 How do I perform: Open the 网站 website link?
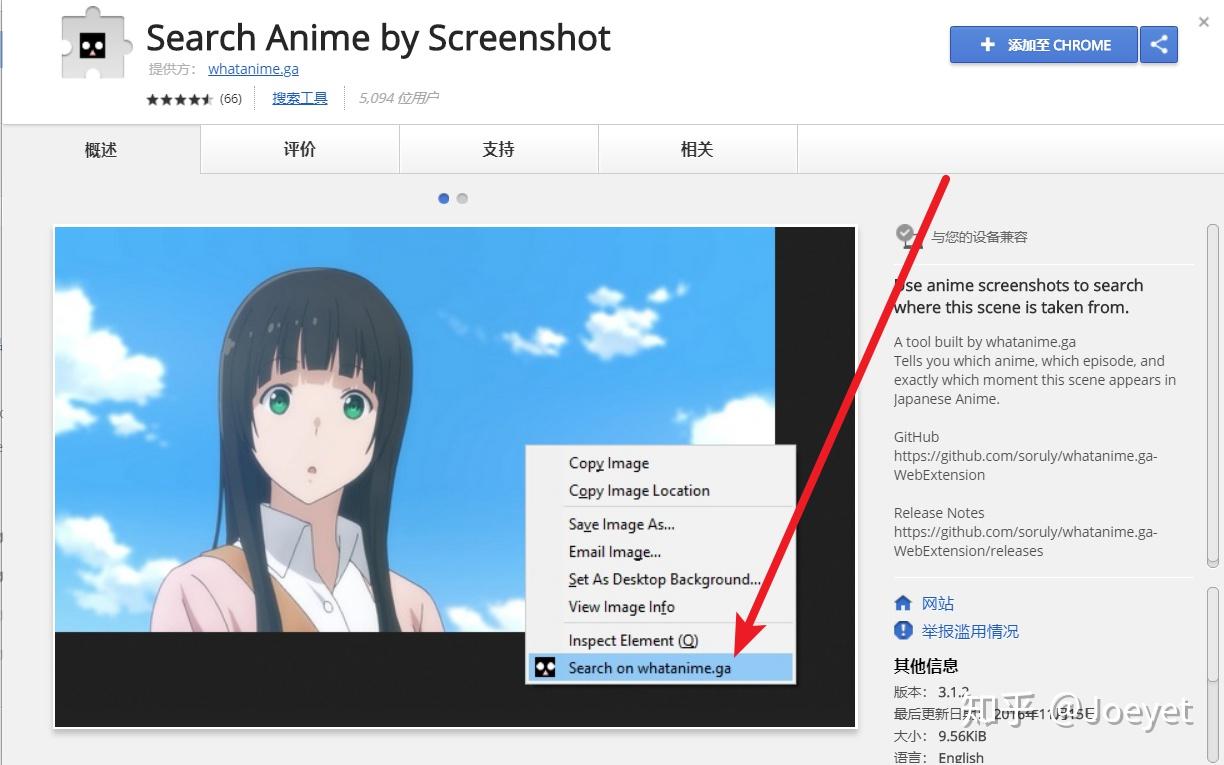tap(938, 603)
